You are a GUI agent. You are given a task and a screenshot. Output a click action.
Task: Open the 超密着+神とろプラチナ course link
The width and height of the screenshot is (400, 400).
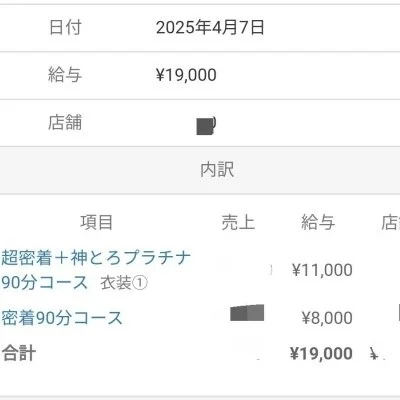[96, 270]
